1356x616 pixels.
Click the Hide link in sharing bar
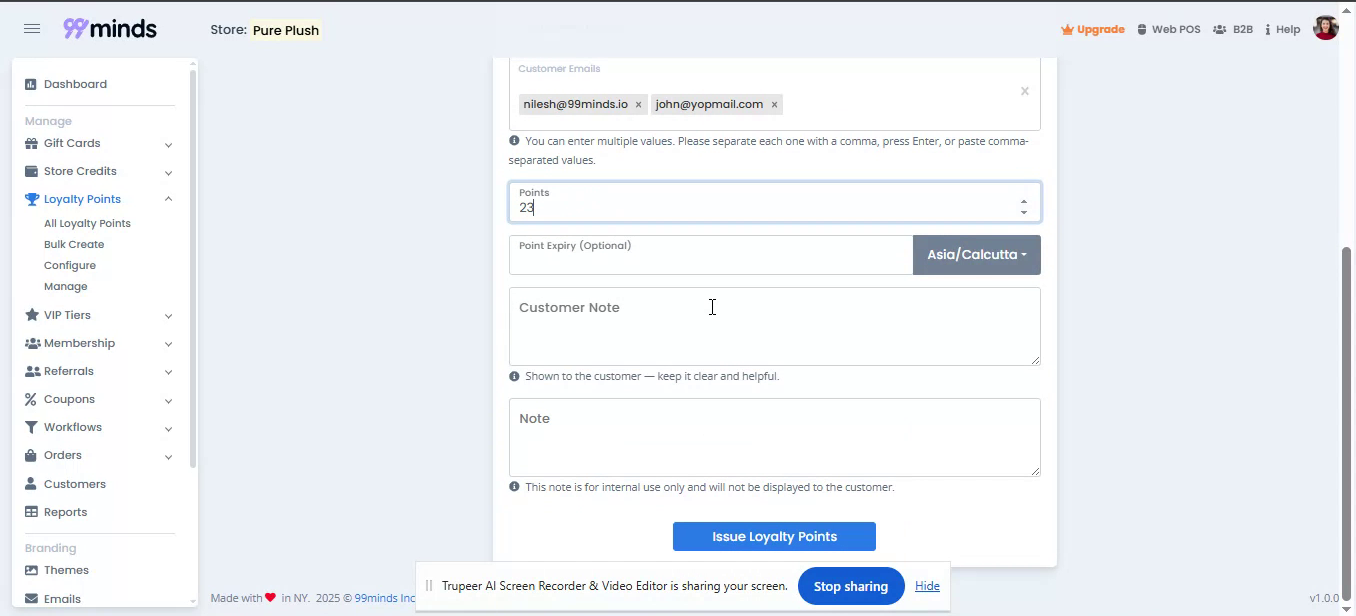point(927,586)
